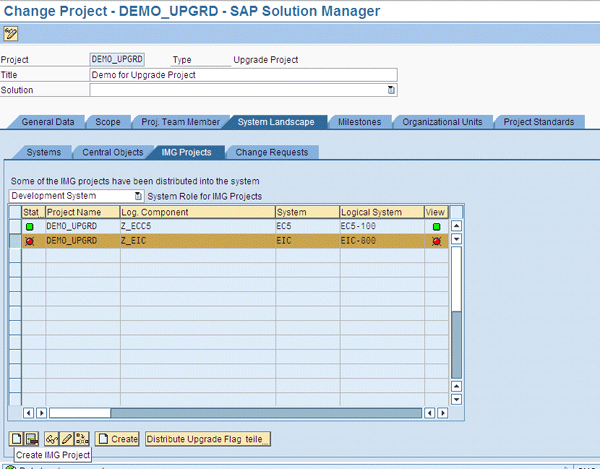The height and width of the screenshot is (469, 600).
Task: Click green status icon for Z_ECC5 row
Action: 30,226
